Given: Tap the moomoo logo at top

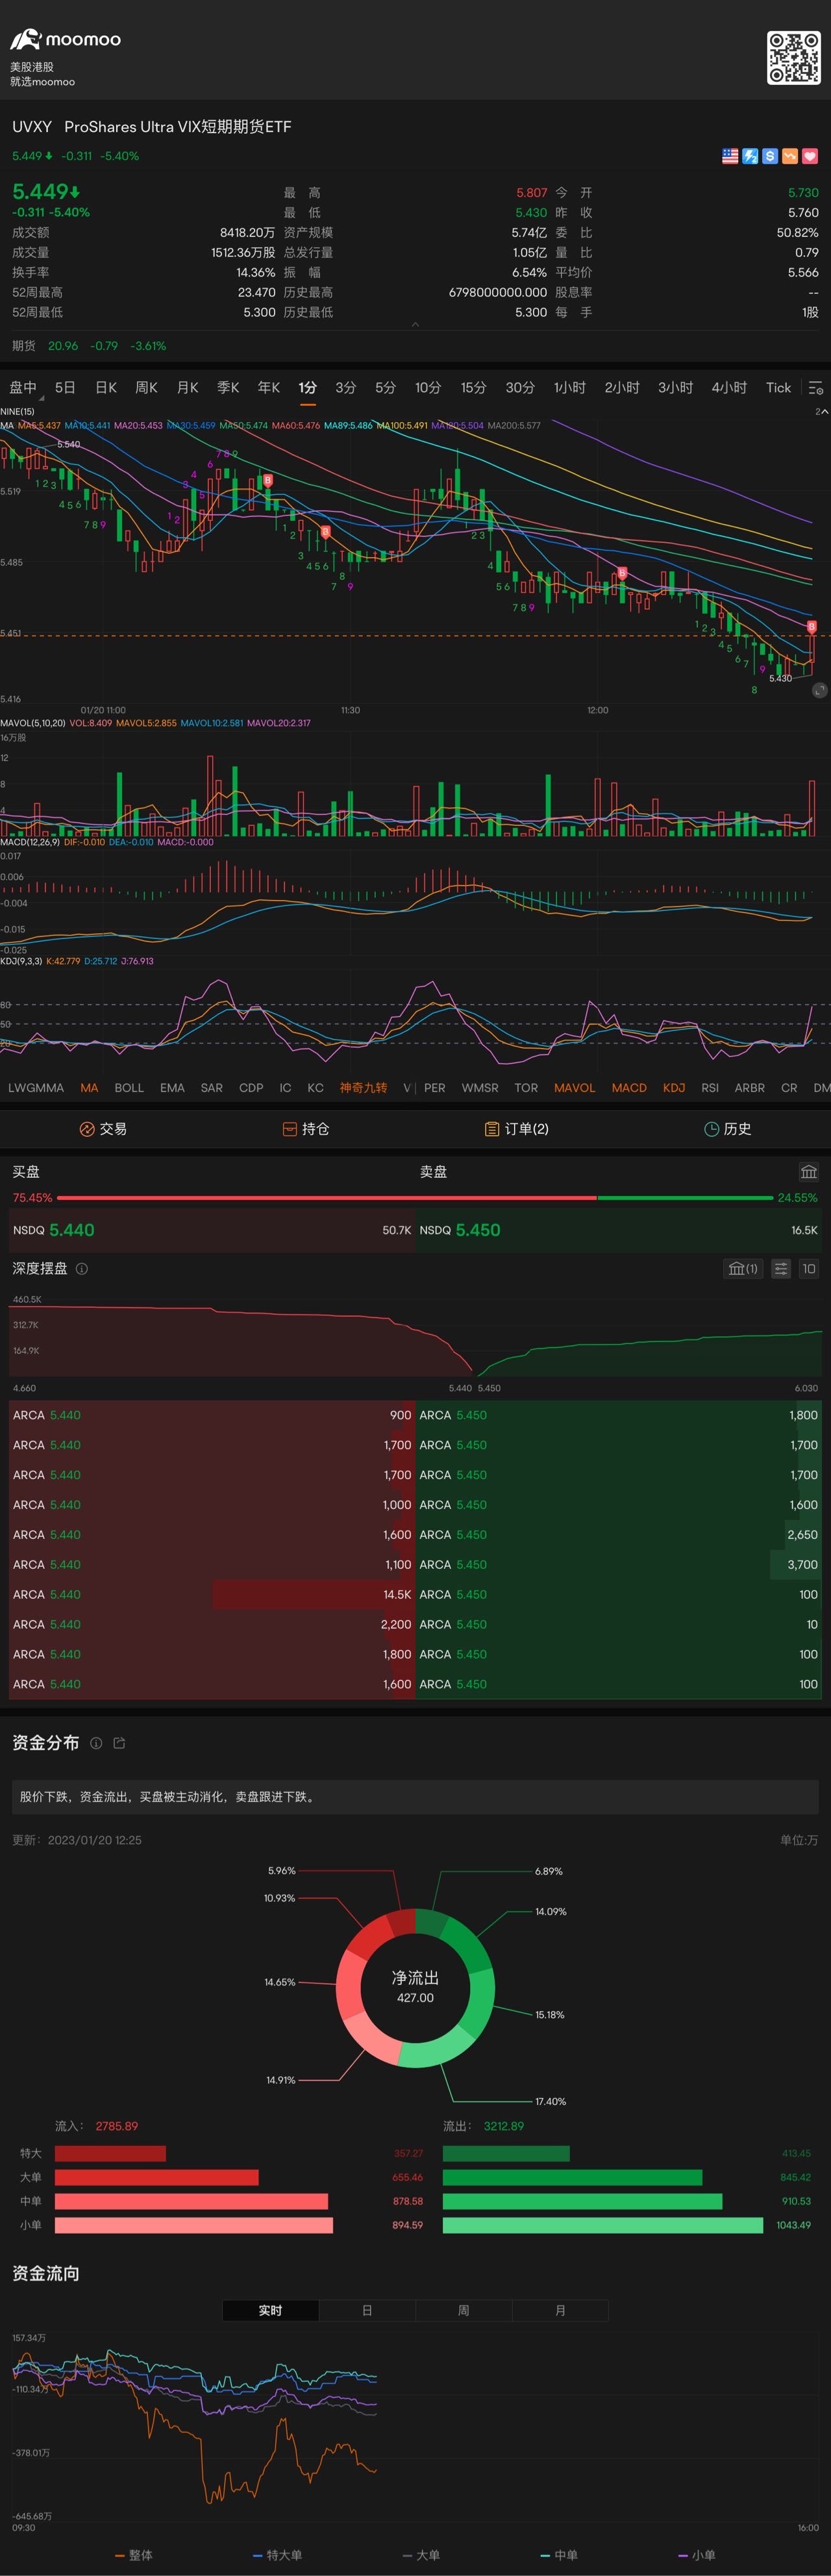Looking at the screenshot, I should [66, 39].
